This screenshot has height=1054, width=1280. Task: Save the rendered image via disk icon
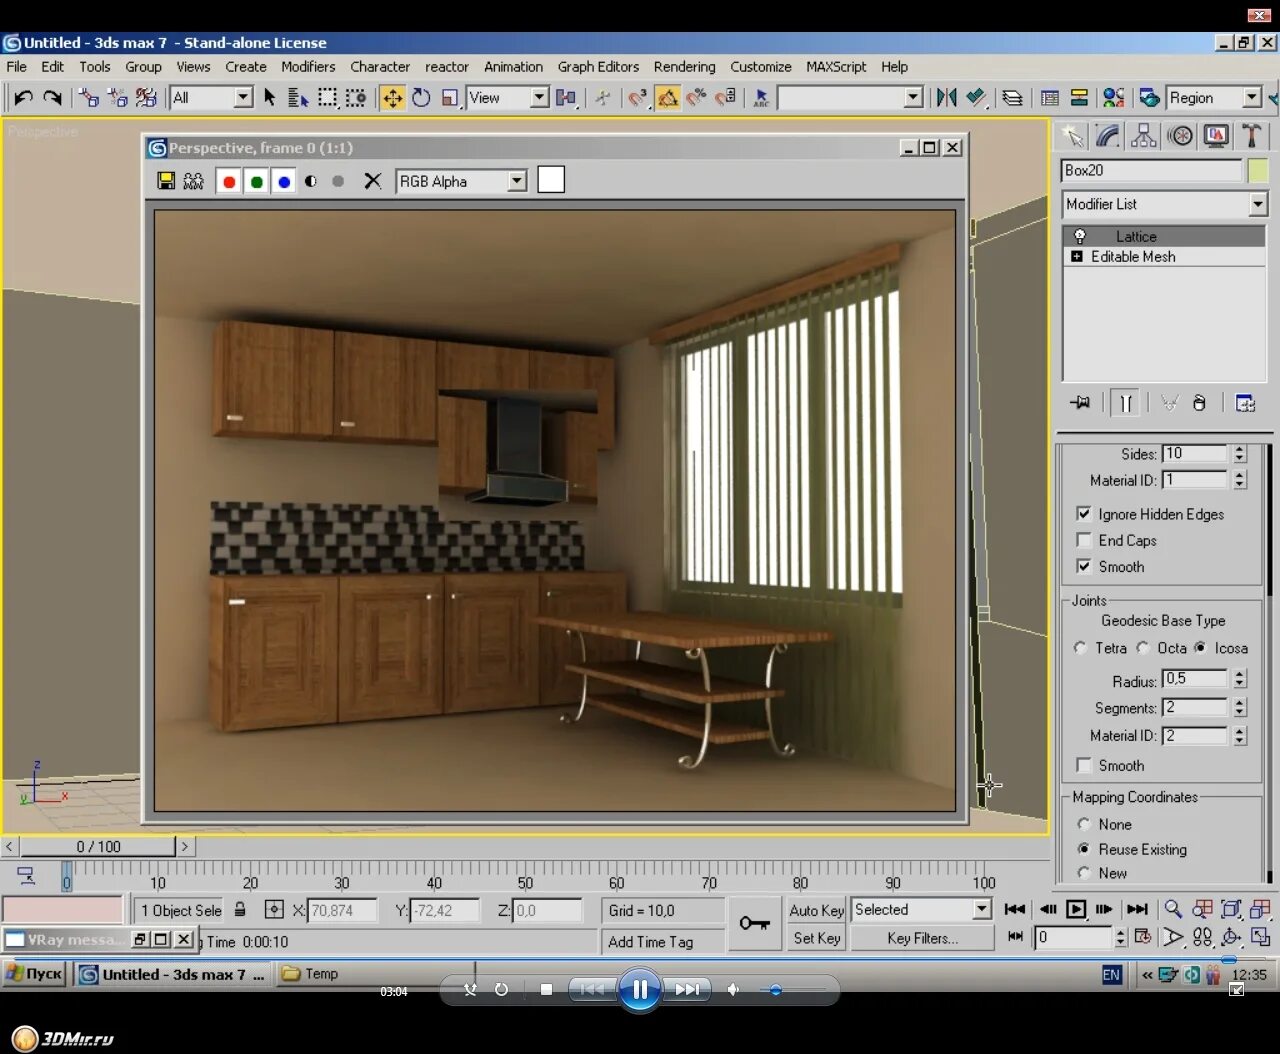(x=166, y=181)
